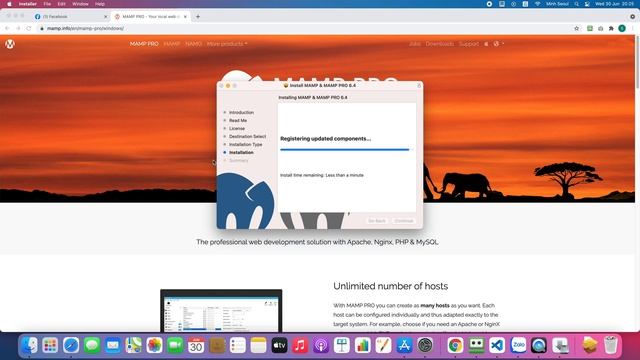Open Numbers app in the Dock
640x360 pixels.
(x=362, y=345)
